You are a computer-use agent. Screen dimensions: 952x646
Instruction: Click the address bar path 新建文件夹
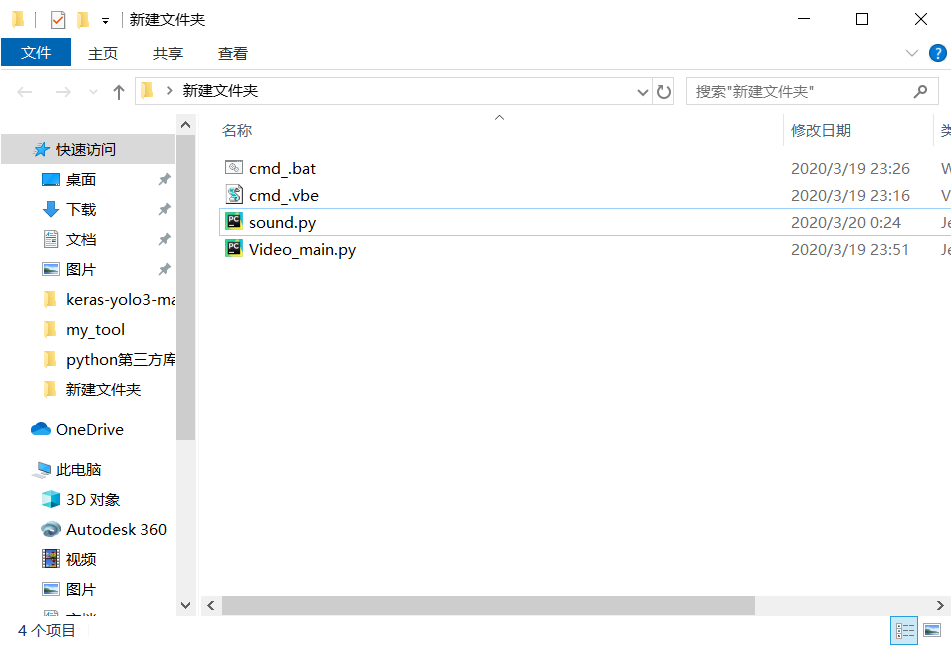tap(220, 91)
